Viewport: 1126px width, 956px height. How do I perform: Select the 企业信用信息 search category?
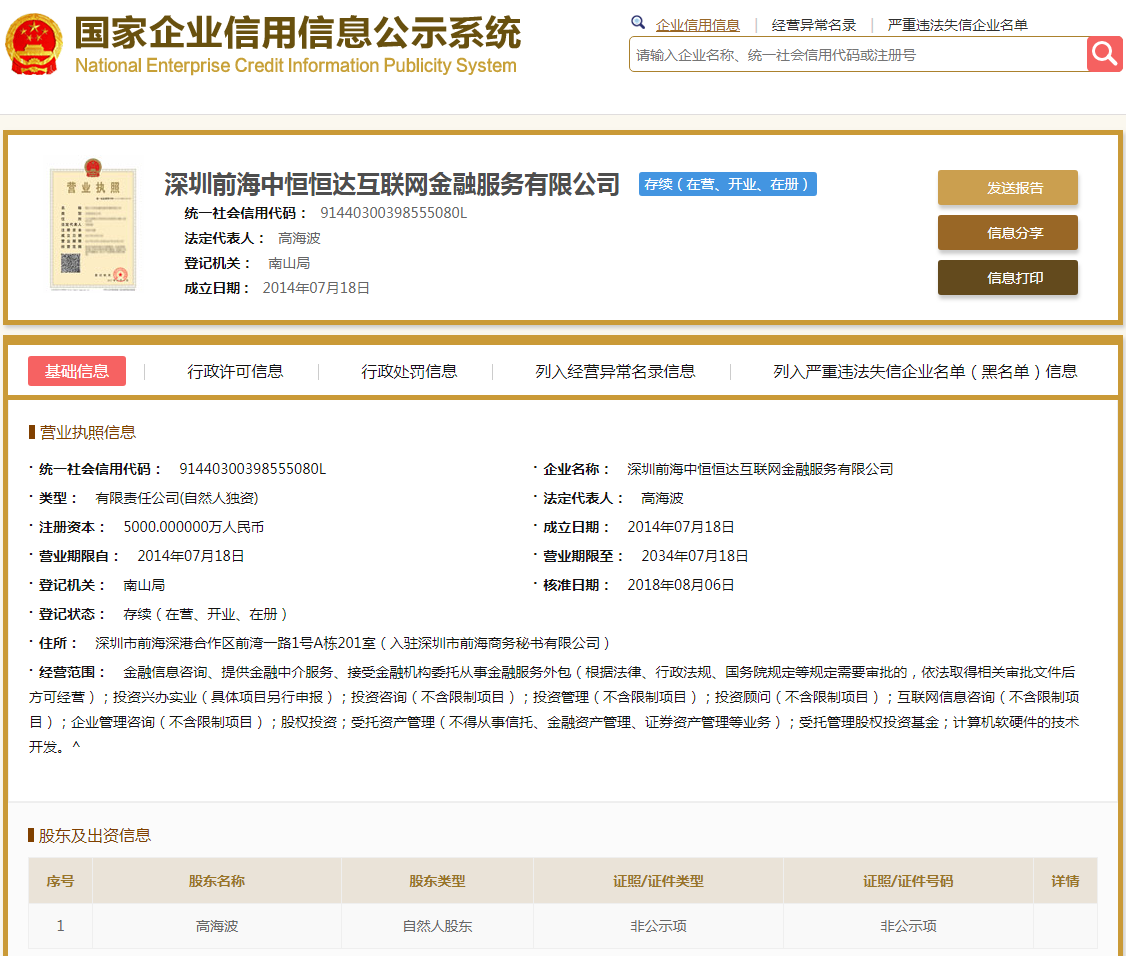[697, 25]
